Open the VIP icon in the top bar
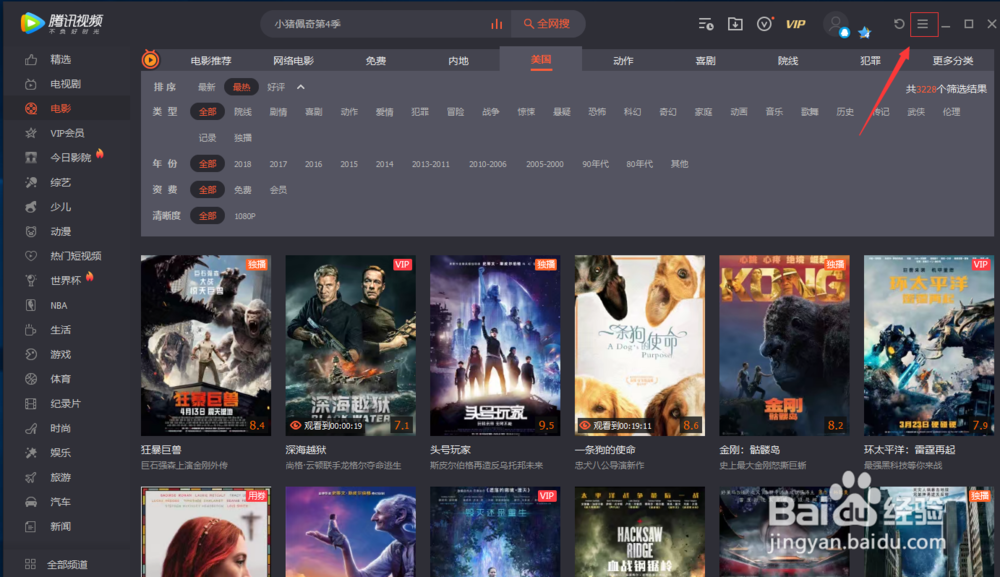The height and width of the screenshot is (577, 1000). (795, 24)
